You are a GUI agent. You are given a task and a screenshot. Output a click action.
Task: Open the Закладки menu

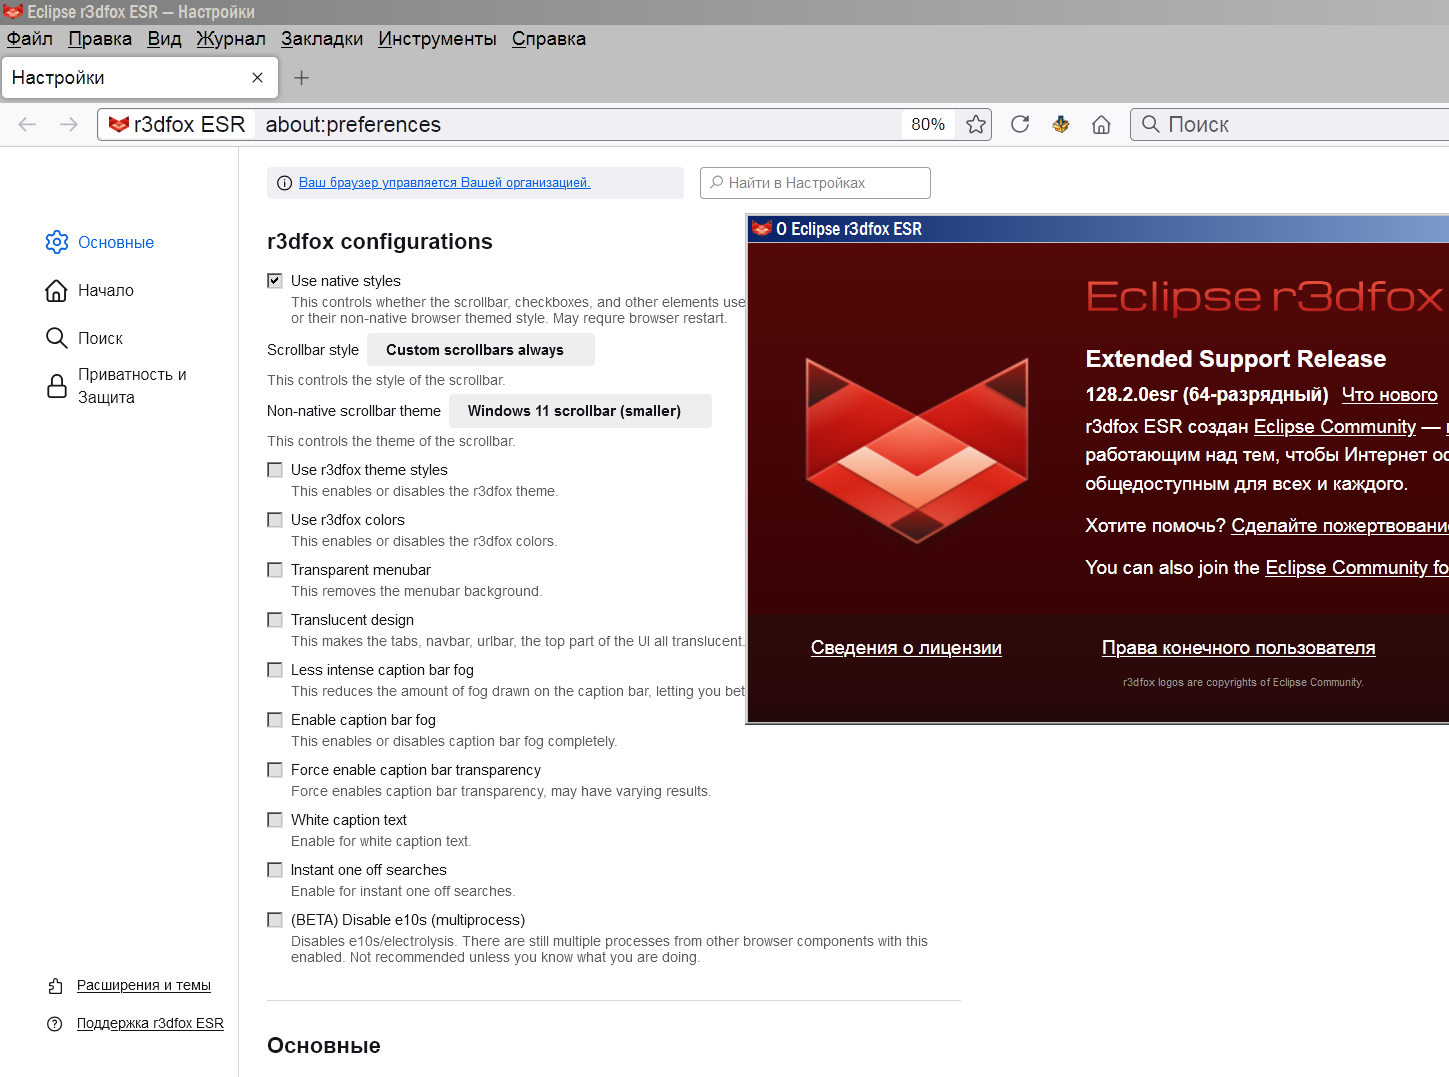point(322,39)
